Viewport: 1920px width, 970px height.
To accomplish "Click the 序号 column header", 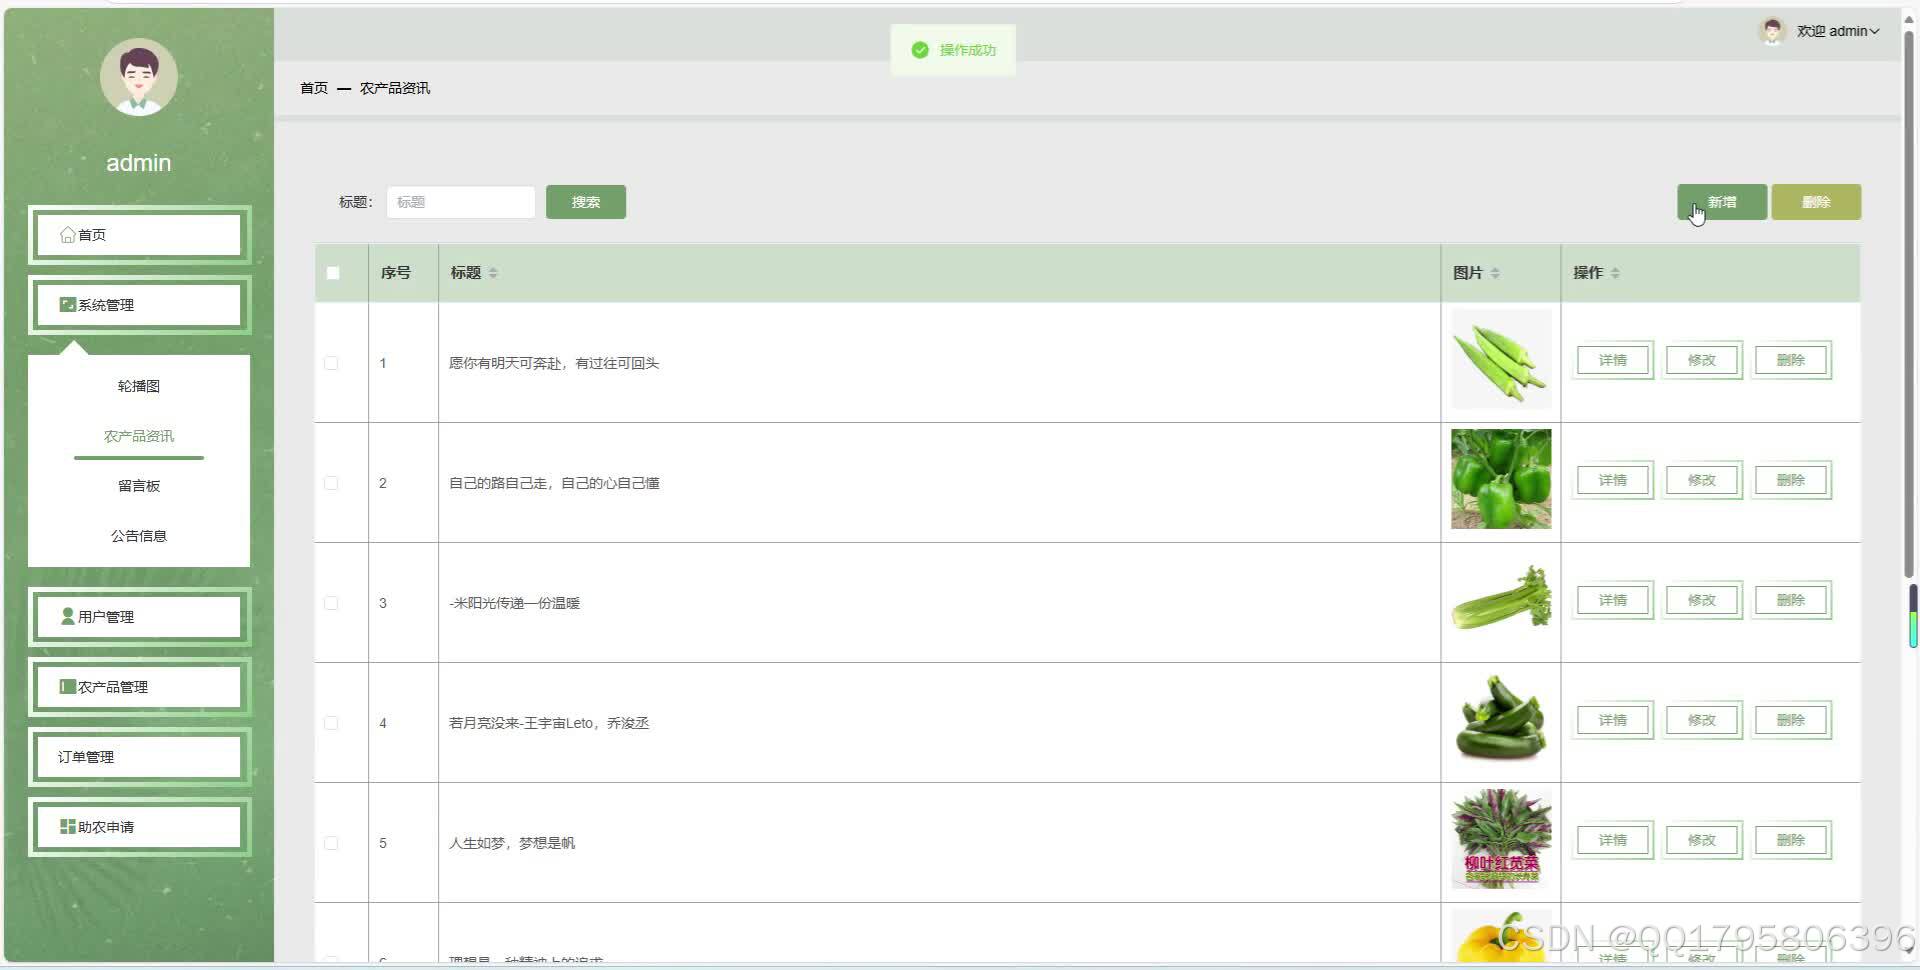I will [396, 273].
